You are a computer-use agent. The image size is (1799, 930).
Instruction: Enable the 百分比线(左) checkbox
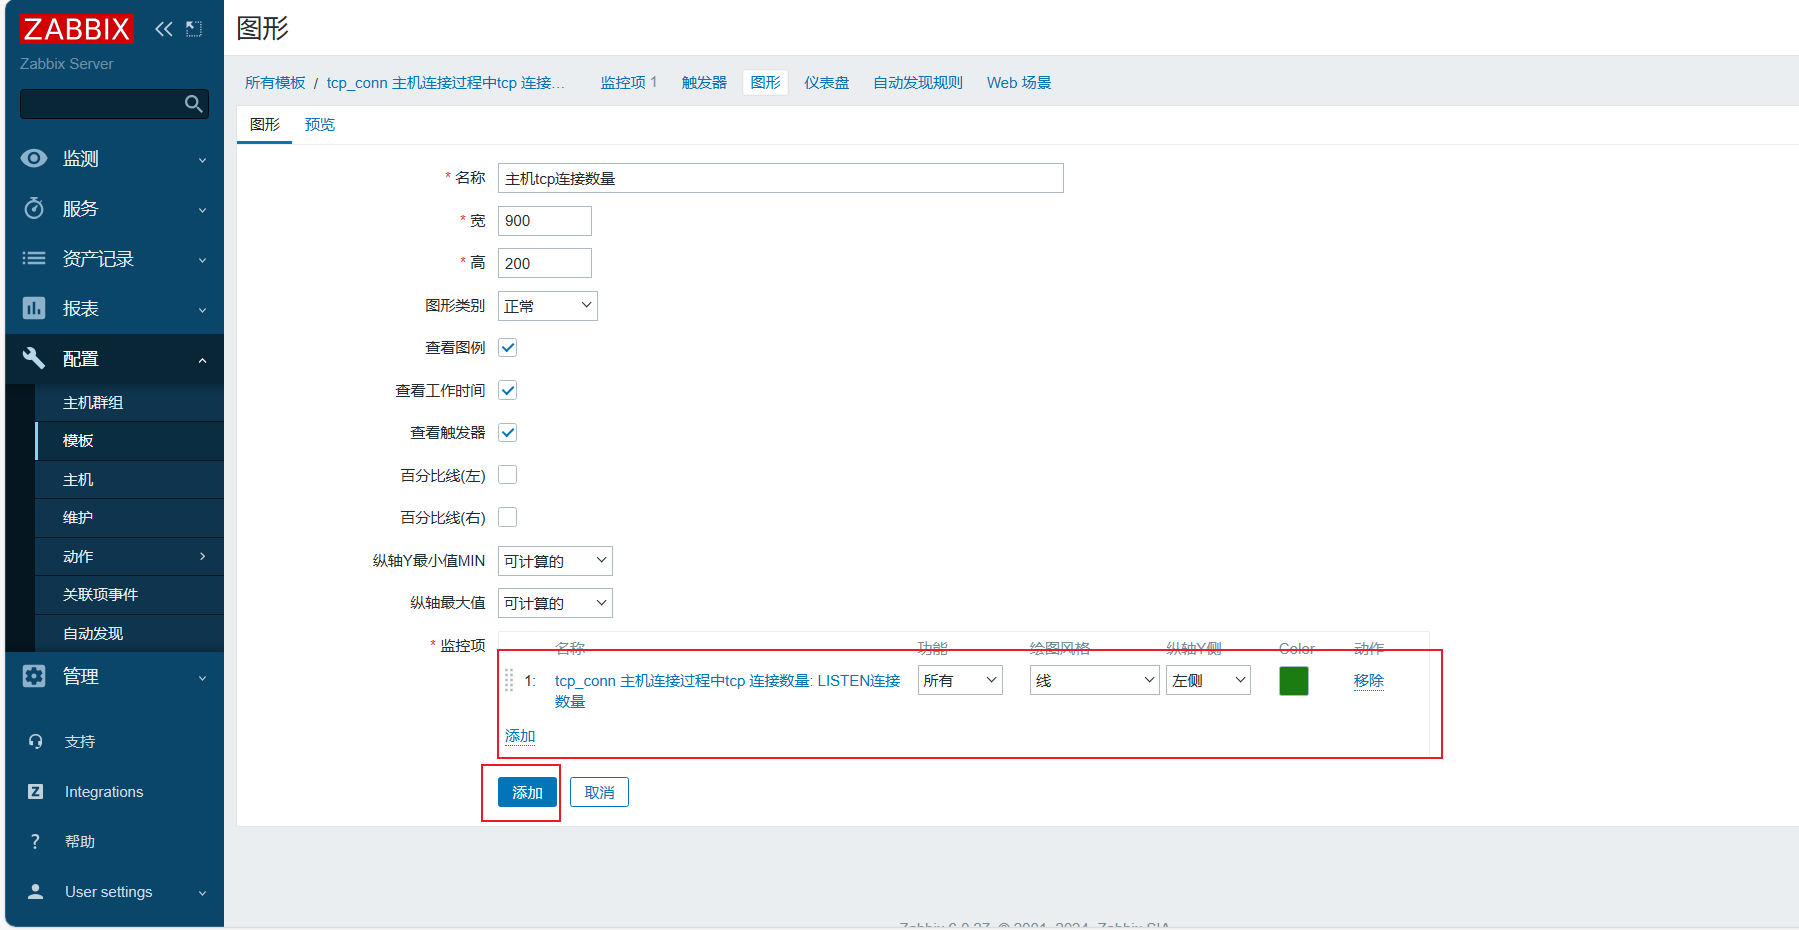click(508, 475)
